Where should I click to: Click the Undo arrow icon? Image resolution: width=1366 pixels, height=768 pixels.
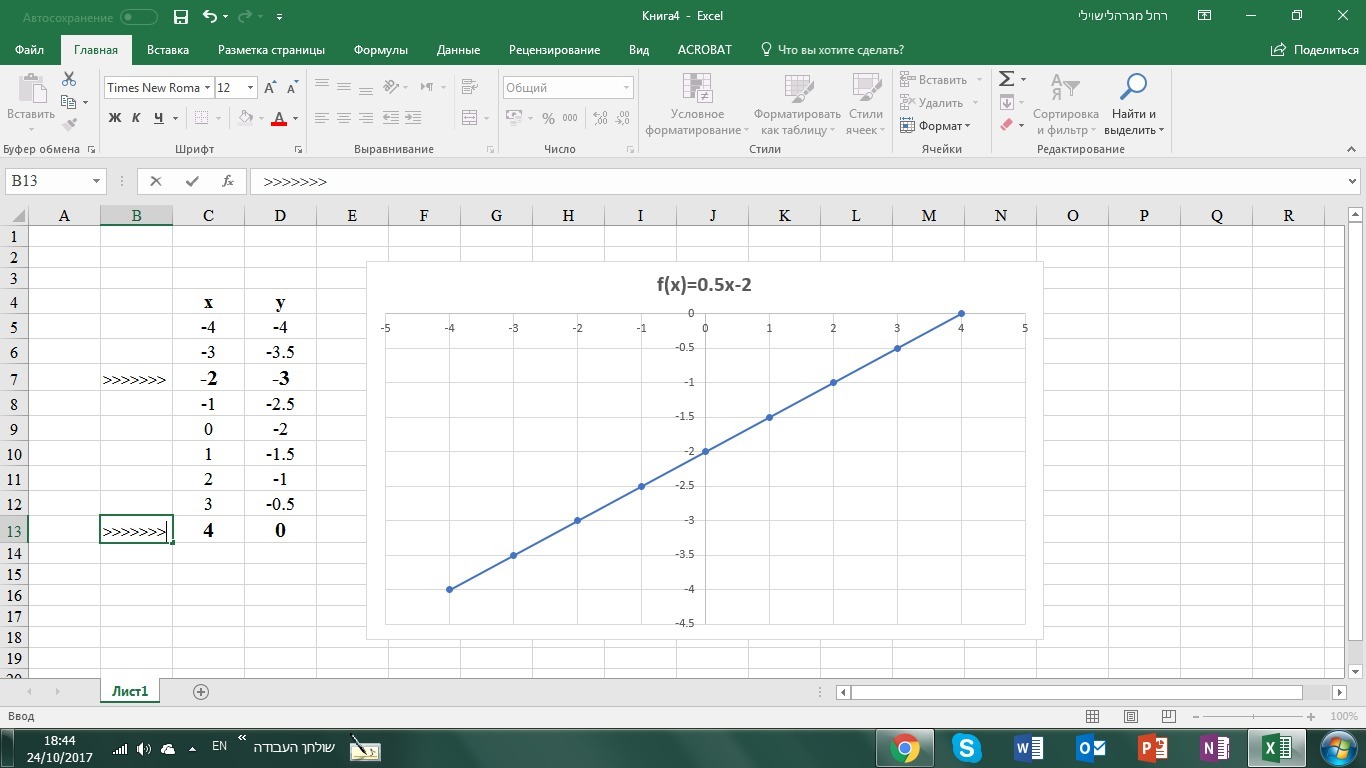pos(210,16)
